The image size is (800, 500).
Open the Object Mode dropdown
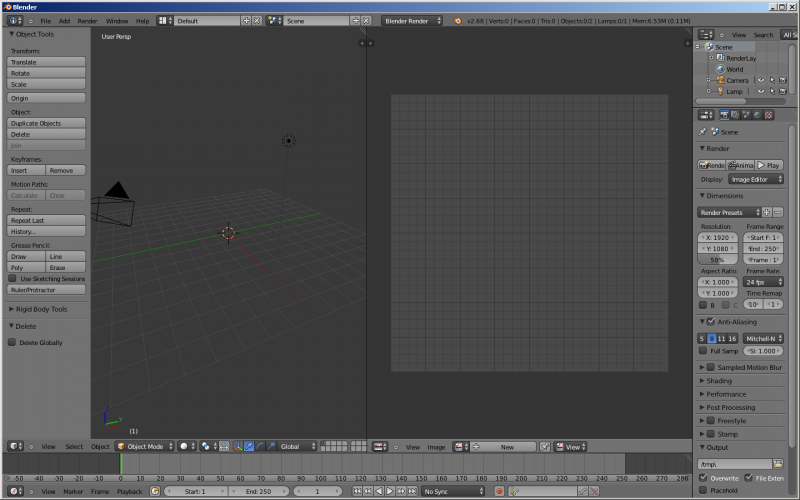pos(145,446)
